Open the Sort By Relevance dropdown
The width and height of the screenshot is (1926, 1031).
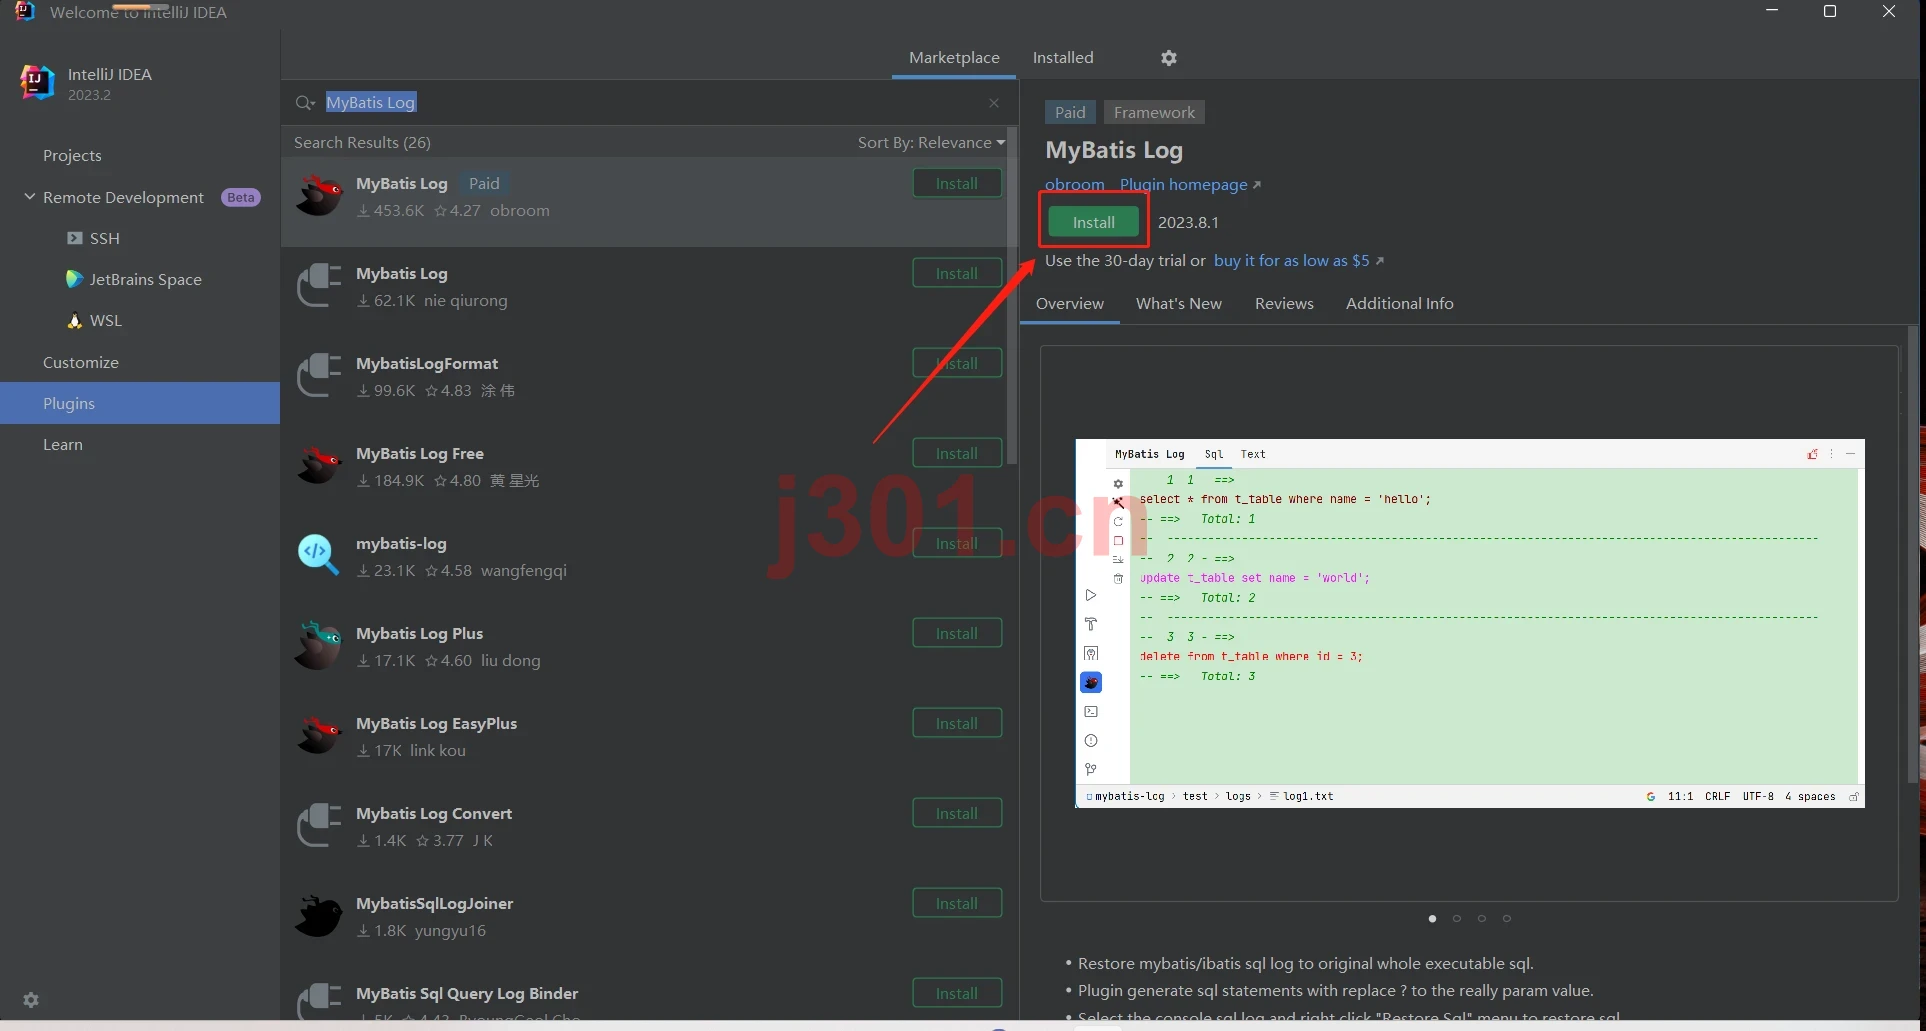click(931, 143)
